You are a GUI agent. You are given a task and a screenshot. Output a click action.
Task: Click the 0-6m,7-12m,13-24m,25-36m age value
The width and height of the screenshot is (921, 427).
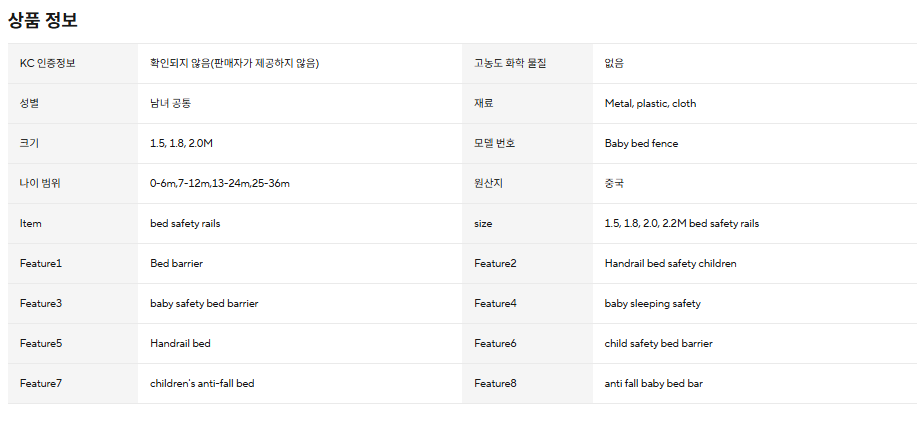click(220, 184)
